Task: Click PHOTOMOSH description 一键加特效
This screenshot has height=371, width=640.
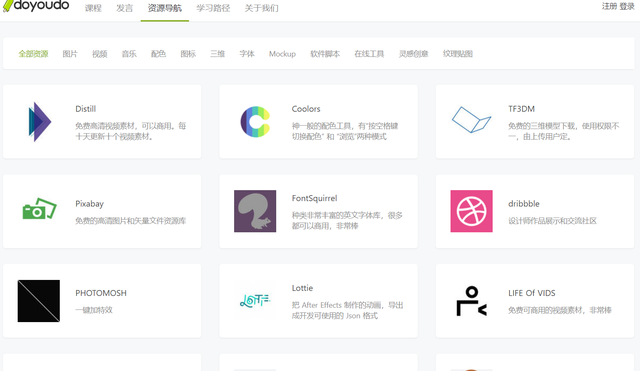Action: pos(94,310)
